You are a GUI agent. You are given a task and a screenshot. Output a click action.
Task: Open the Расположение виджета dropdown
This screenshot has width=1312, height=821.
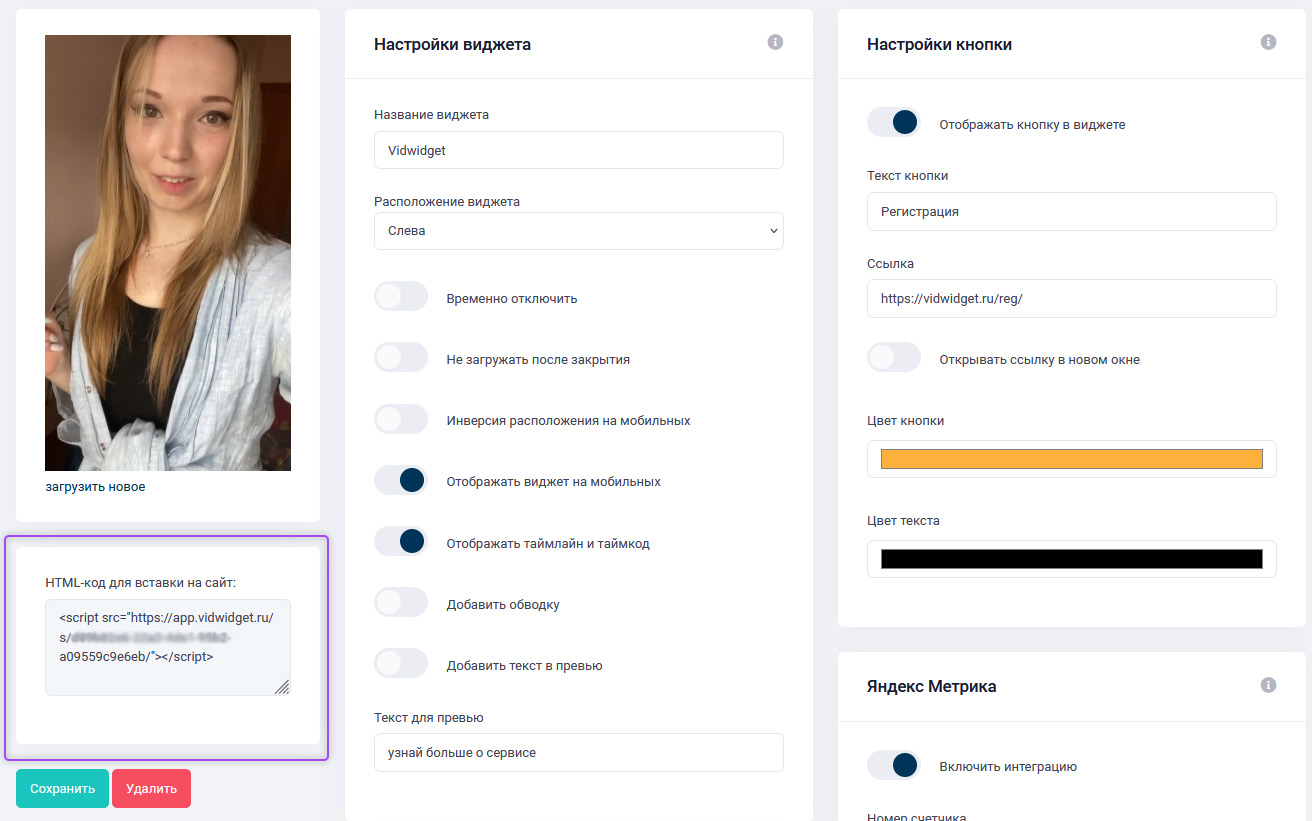(579, 231)
